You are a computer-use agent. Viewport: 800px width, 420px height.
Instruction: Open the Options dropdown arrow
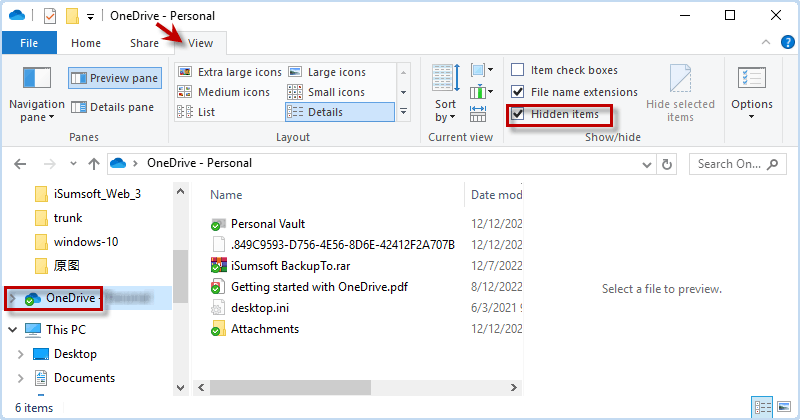tap(752, 117)
